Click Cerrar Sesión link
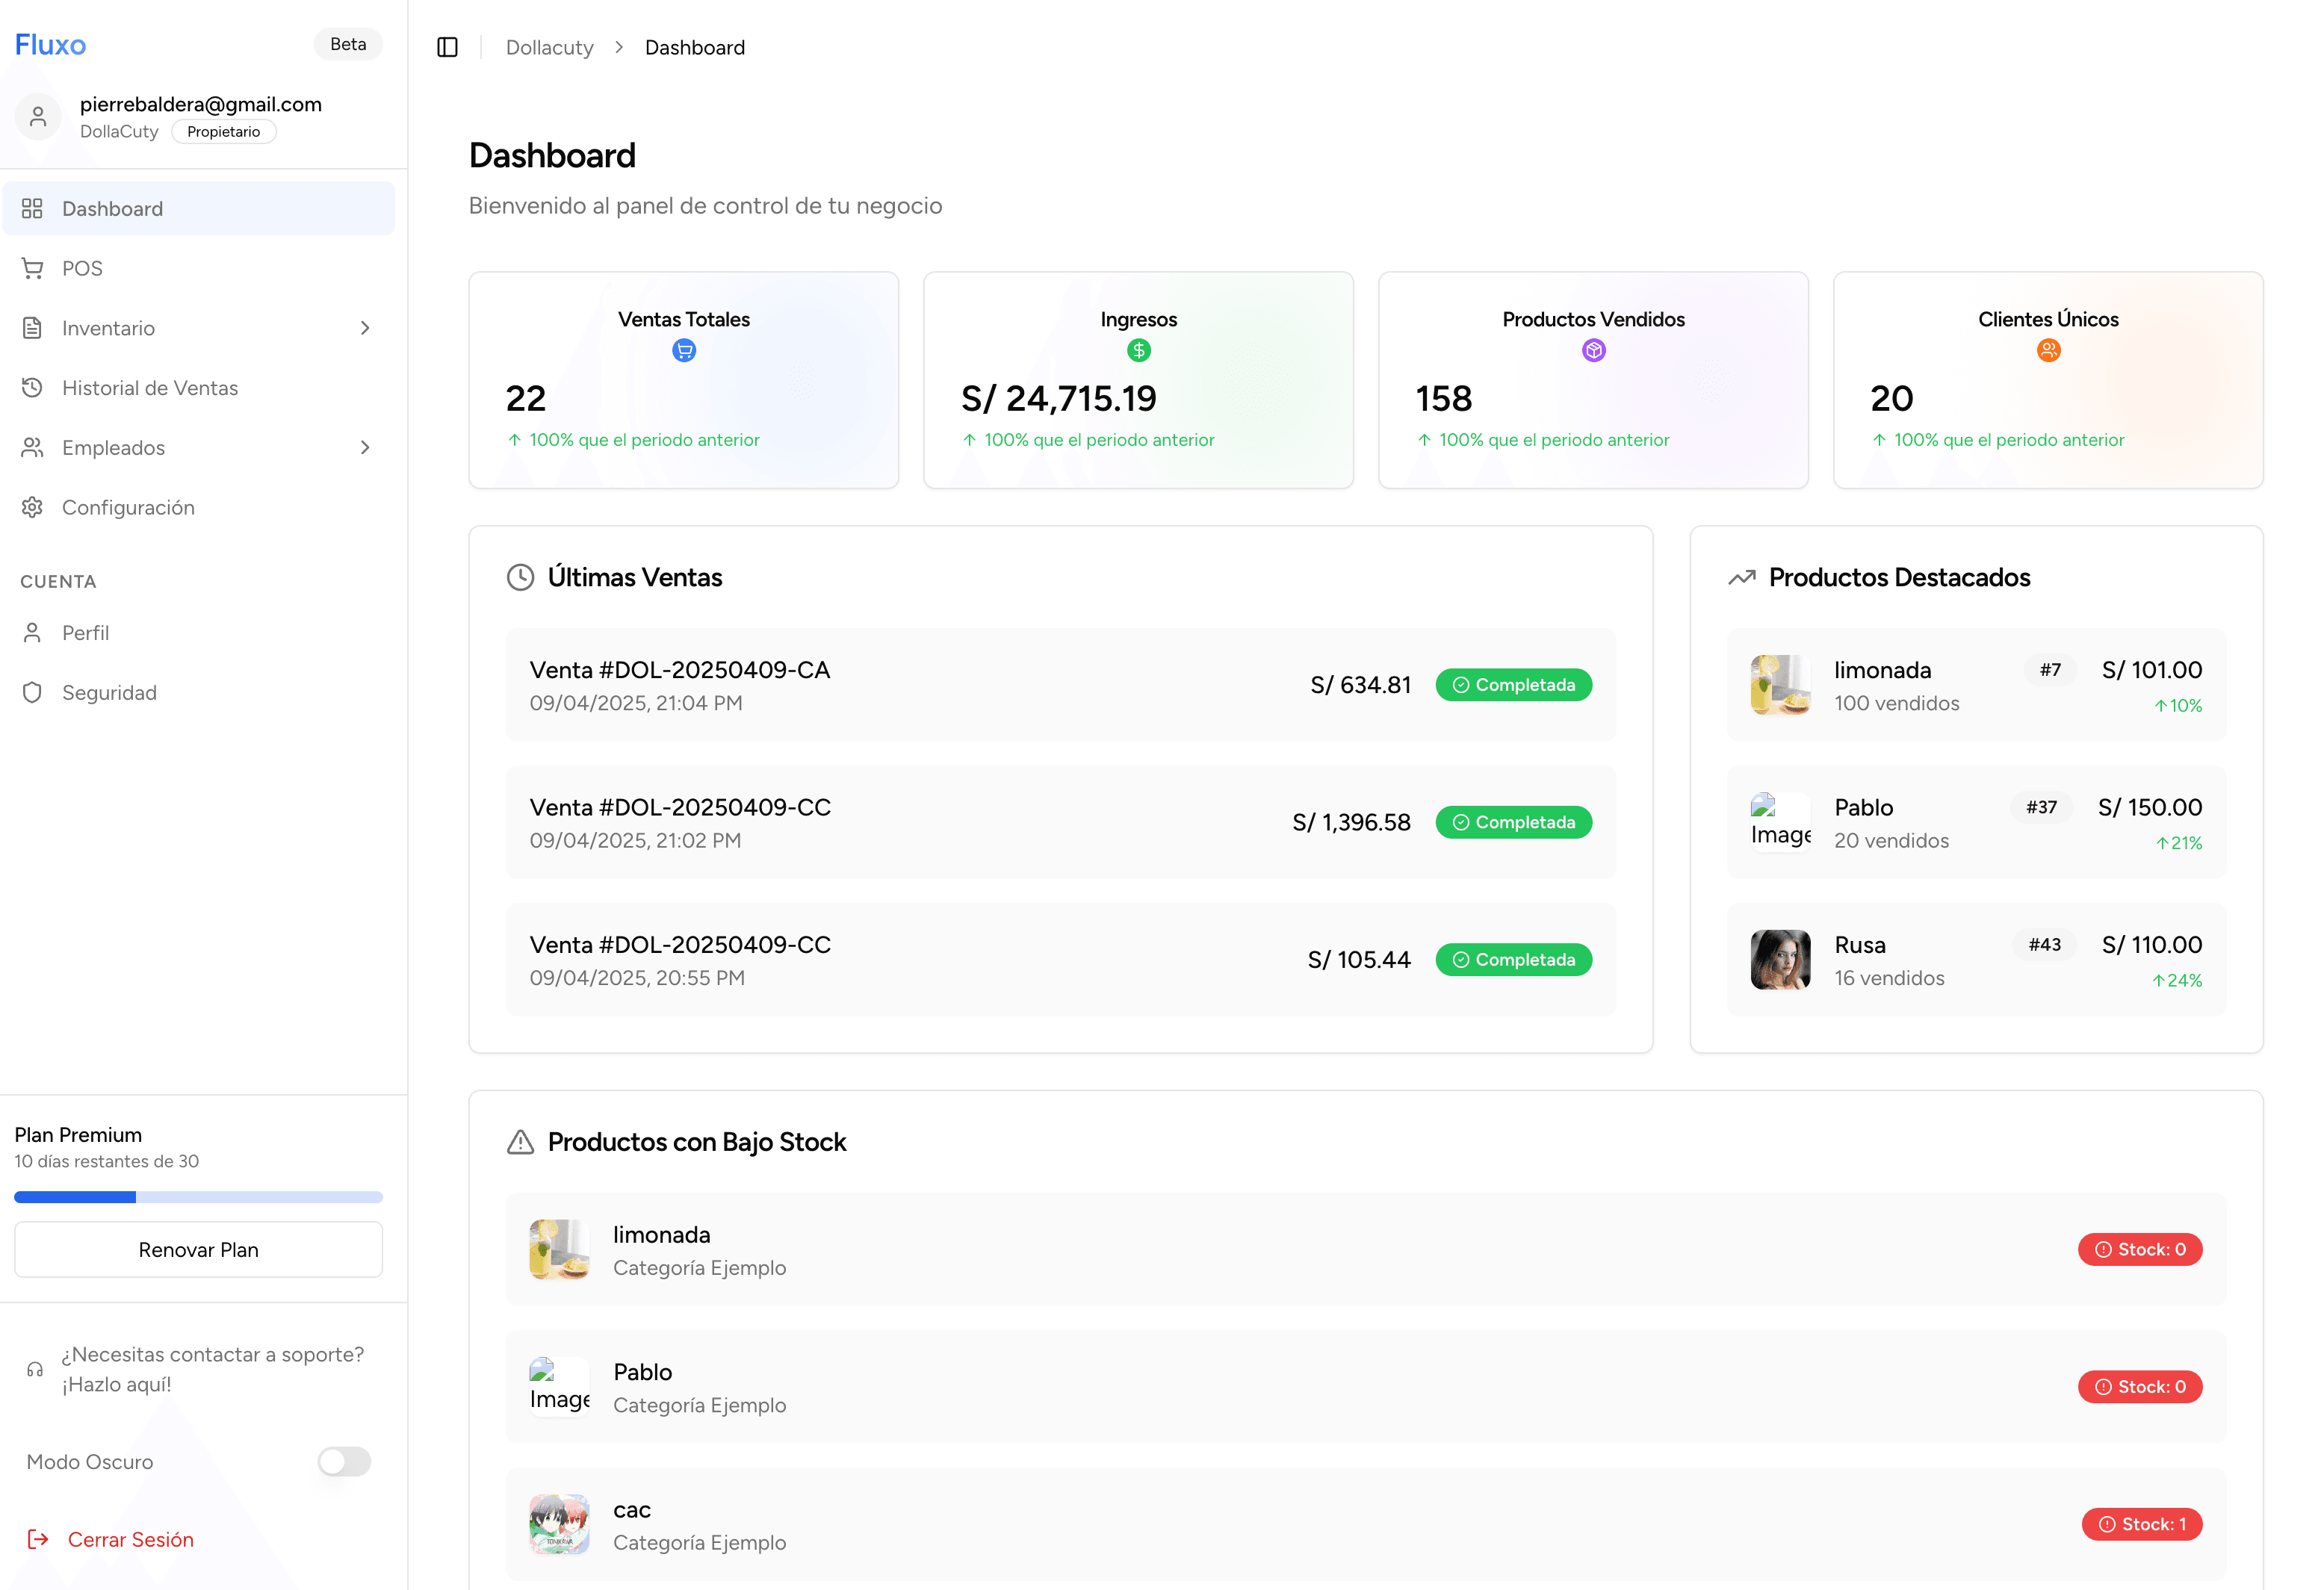 [x=131, y=1540]
